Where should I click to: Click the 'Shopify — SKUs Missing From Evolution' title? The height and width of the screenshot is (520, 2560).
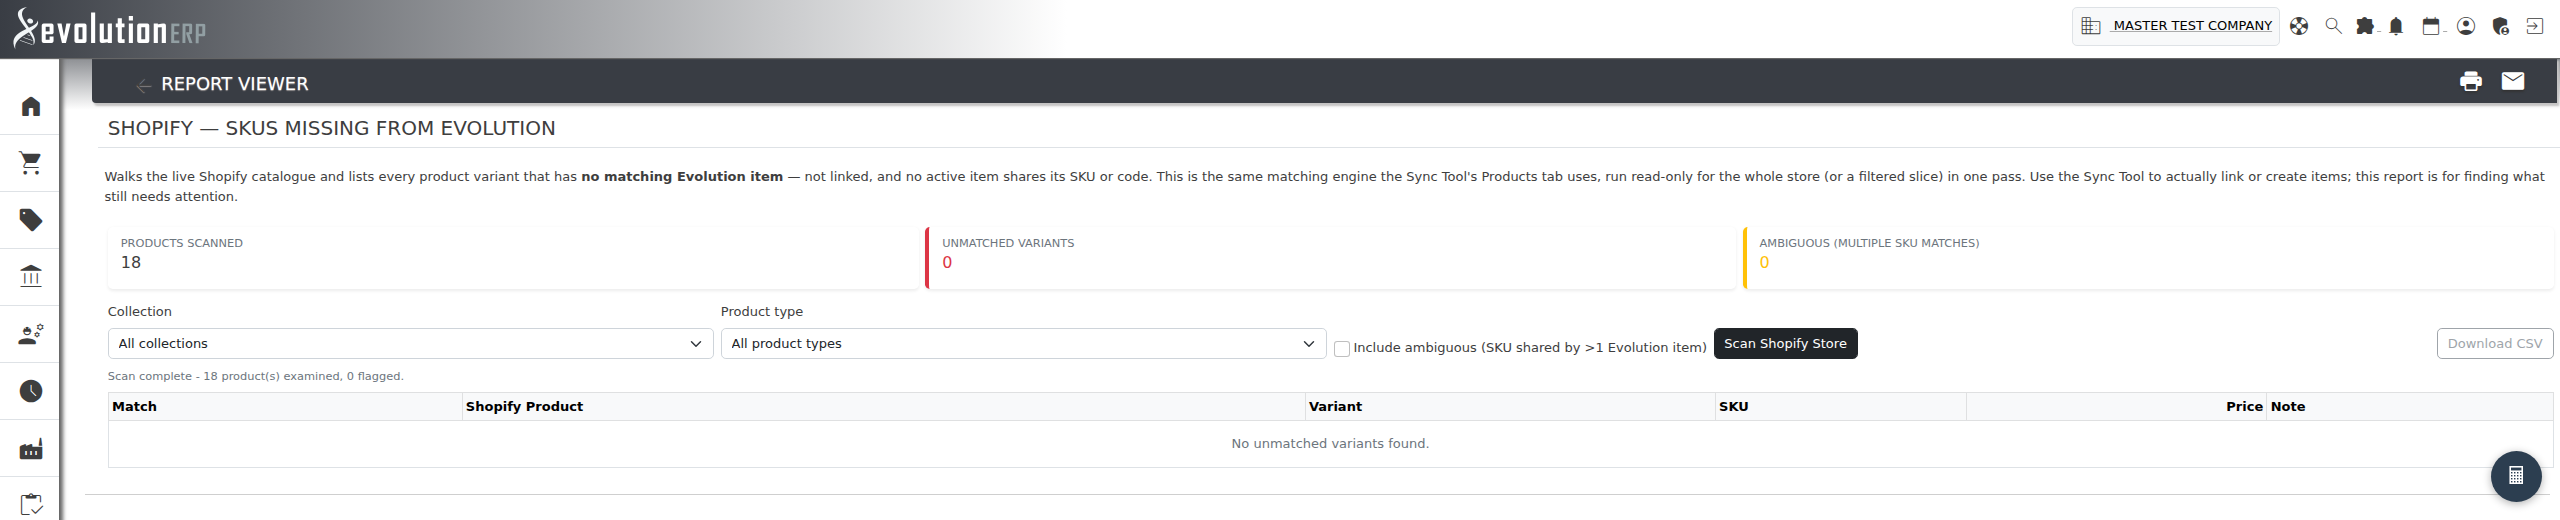(x=331, y=128)
